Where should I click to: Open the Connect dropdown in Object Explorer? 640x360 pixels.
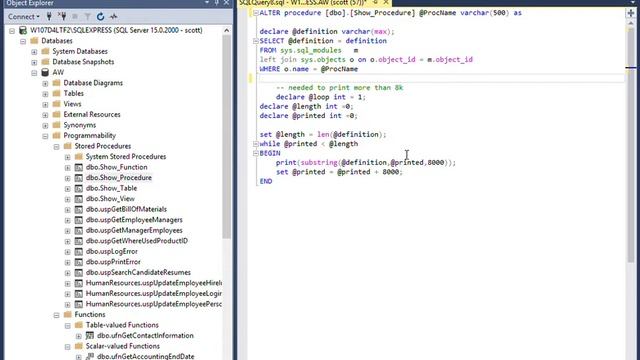coord(24,17)
